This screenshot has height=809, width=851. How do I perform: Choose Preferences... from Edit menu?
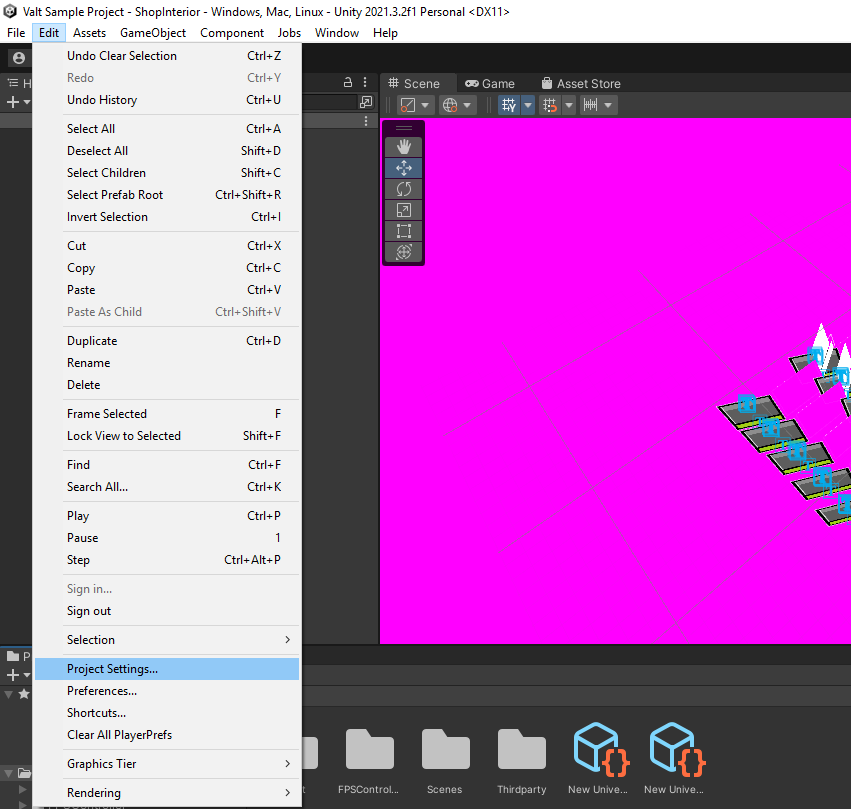[167, 691]
